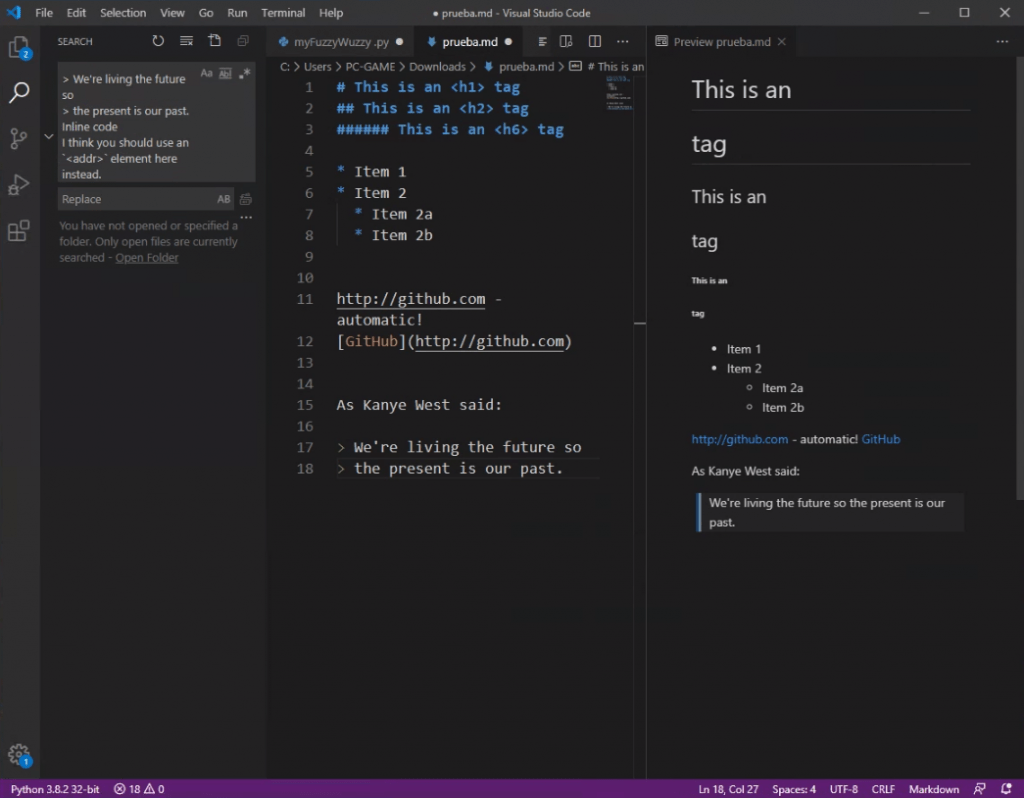Refresh the search results
Image resolution: width=1024 pixels, height=798 pixels.
click(x=159, y=41)
